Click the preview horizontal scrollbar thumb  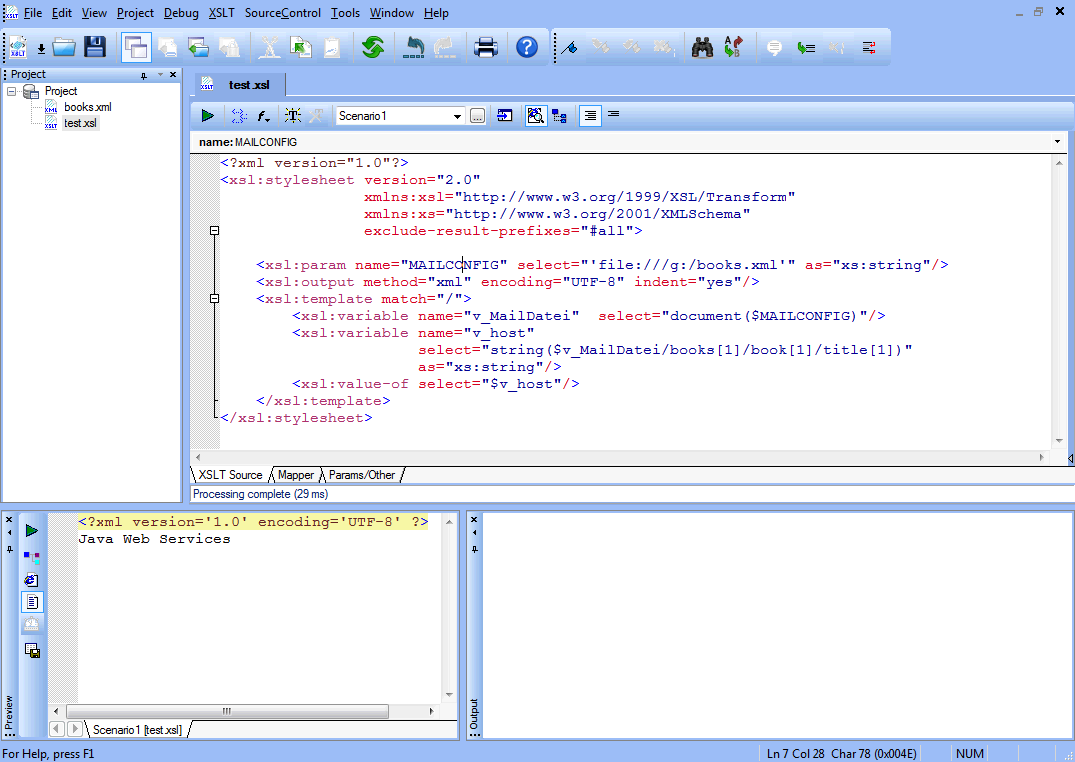227,711
